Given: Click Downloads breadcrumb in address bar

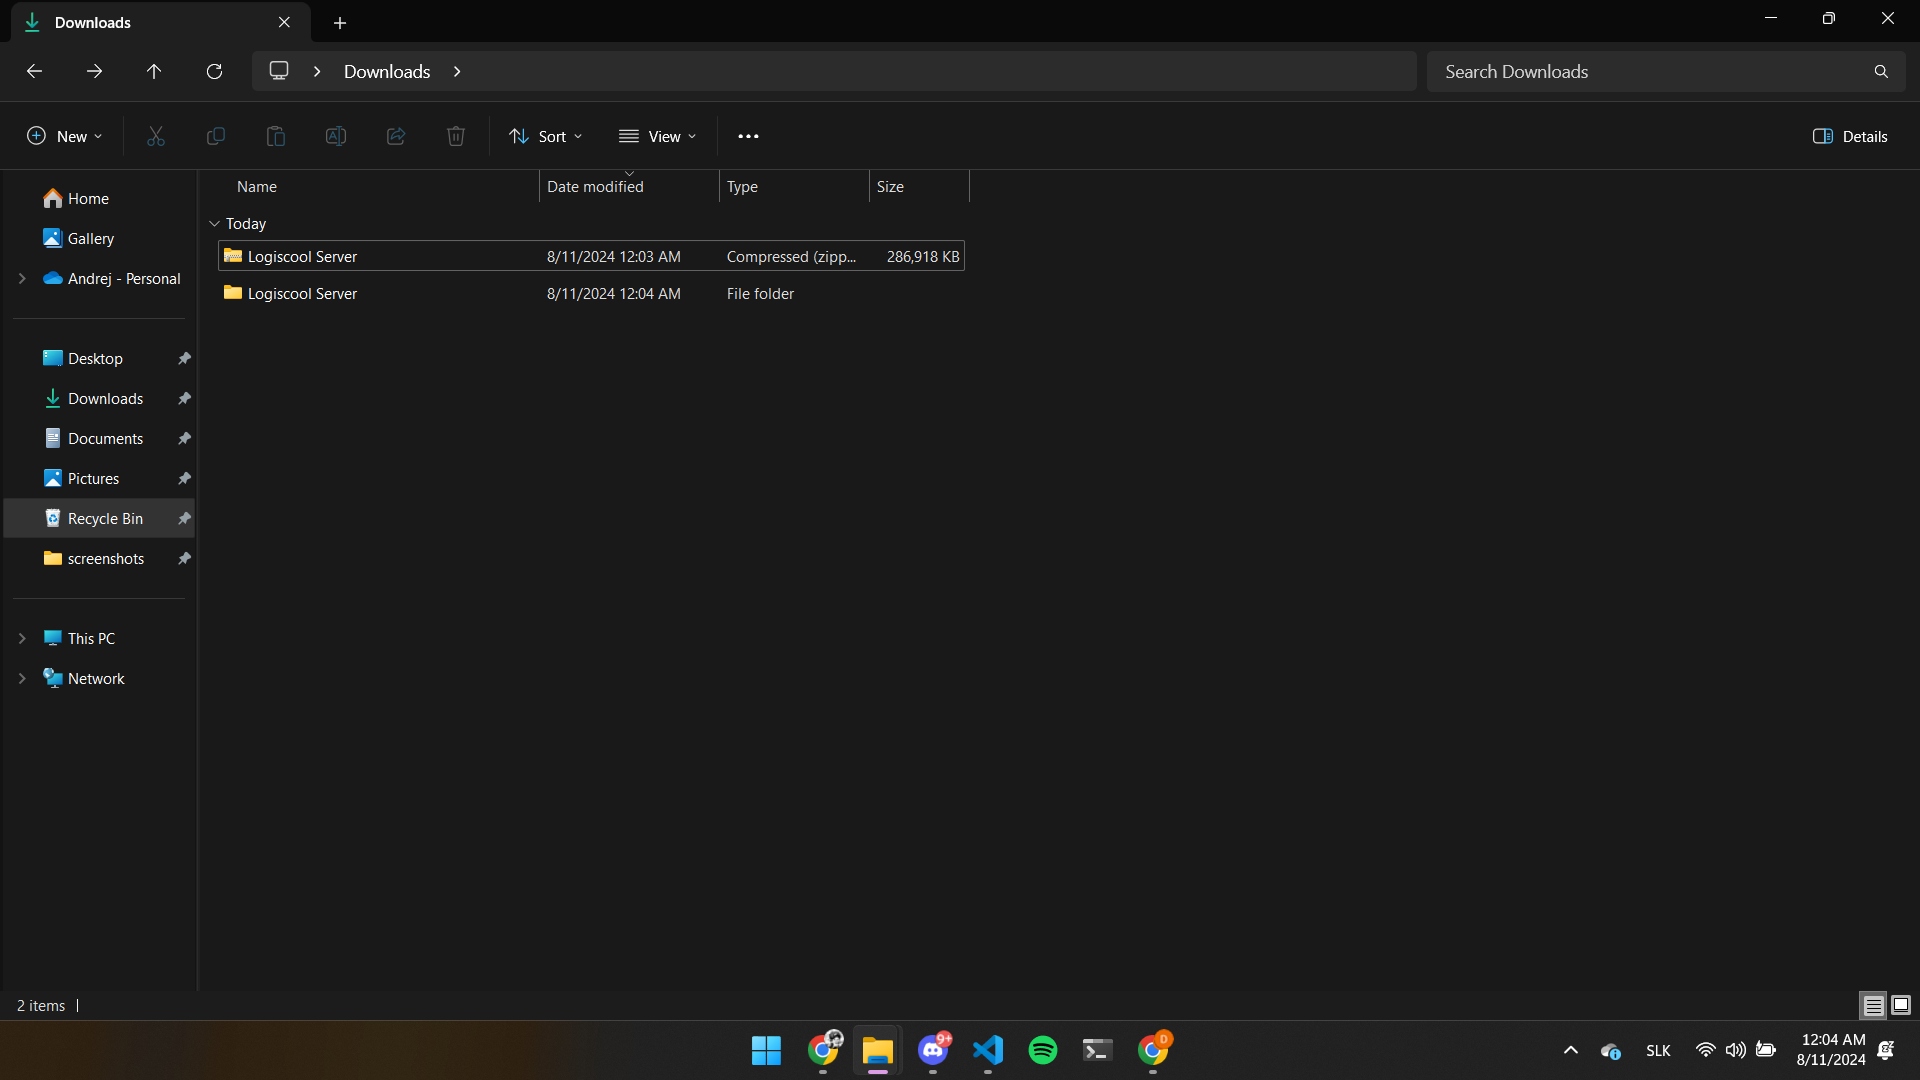Looking at the screenshot, I should pyautogui.click(x=387, y=71).
